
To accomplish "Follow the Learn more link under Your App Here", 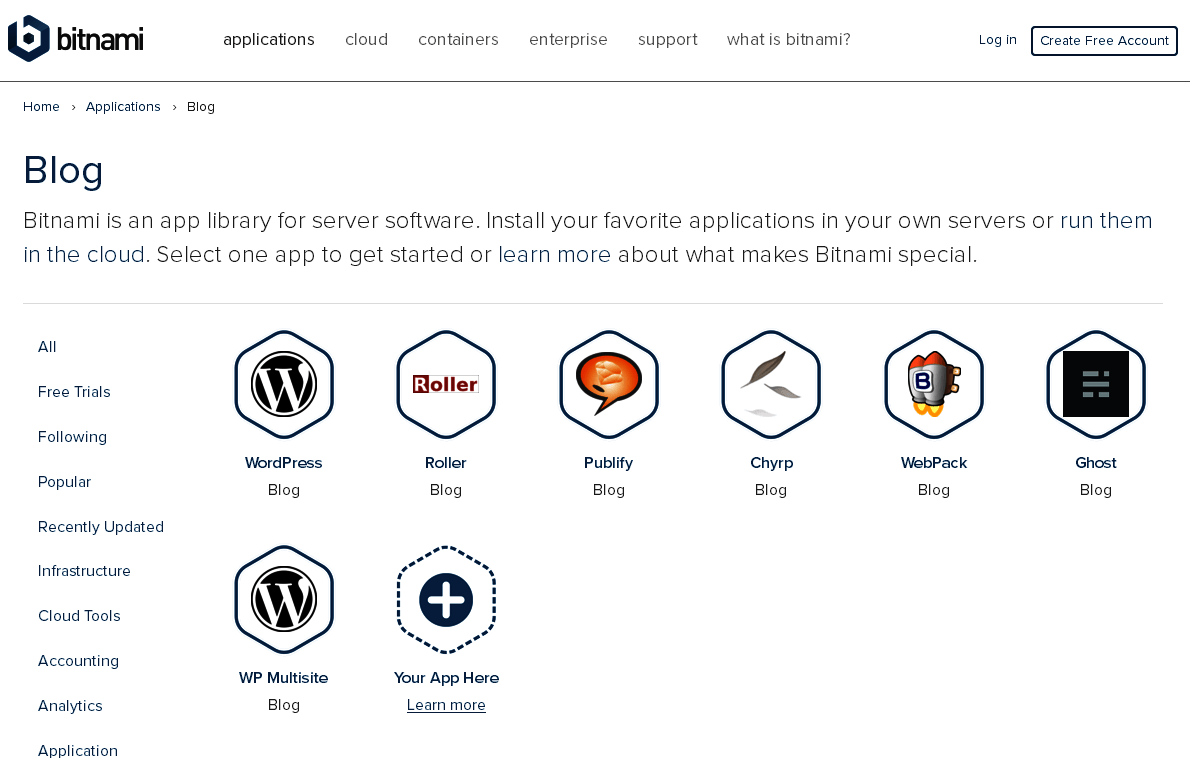I will point(446,705).
